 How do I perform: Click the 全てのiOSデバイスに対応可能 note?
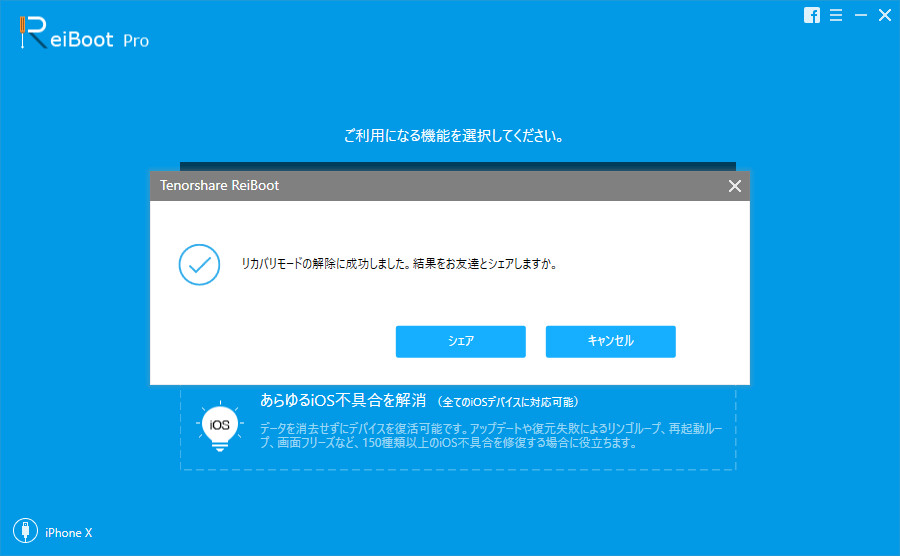click(x=508, y=402)
